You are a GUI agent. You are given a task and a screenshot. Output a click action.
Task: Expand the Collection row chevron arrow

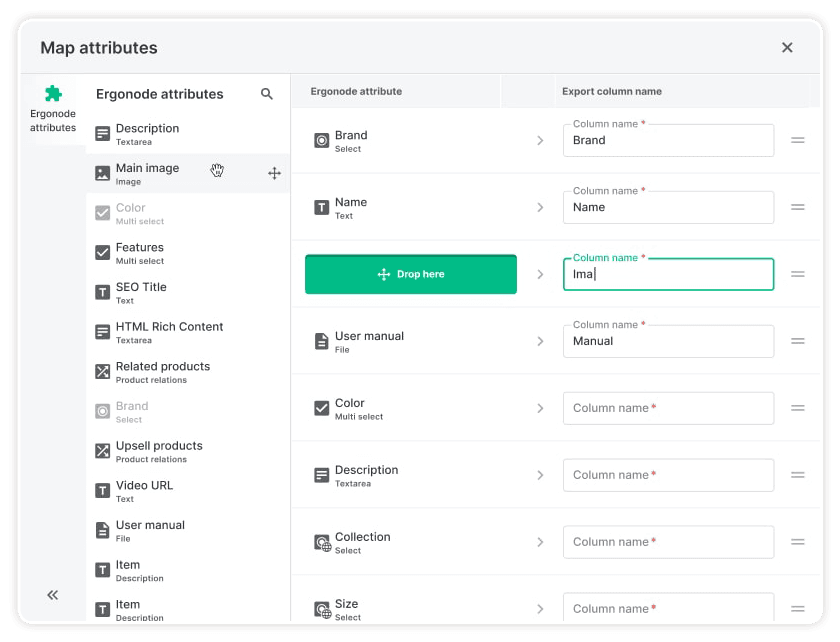pos(540,542)
